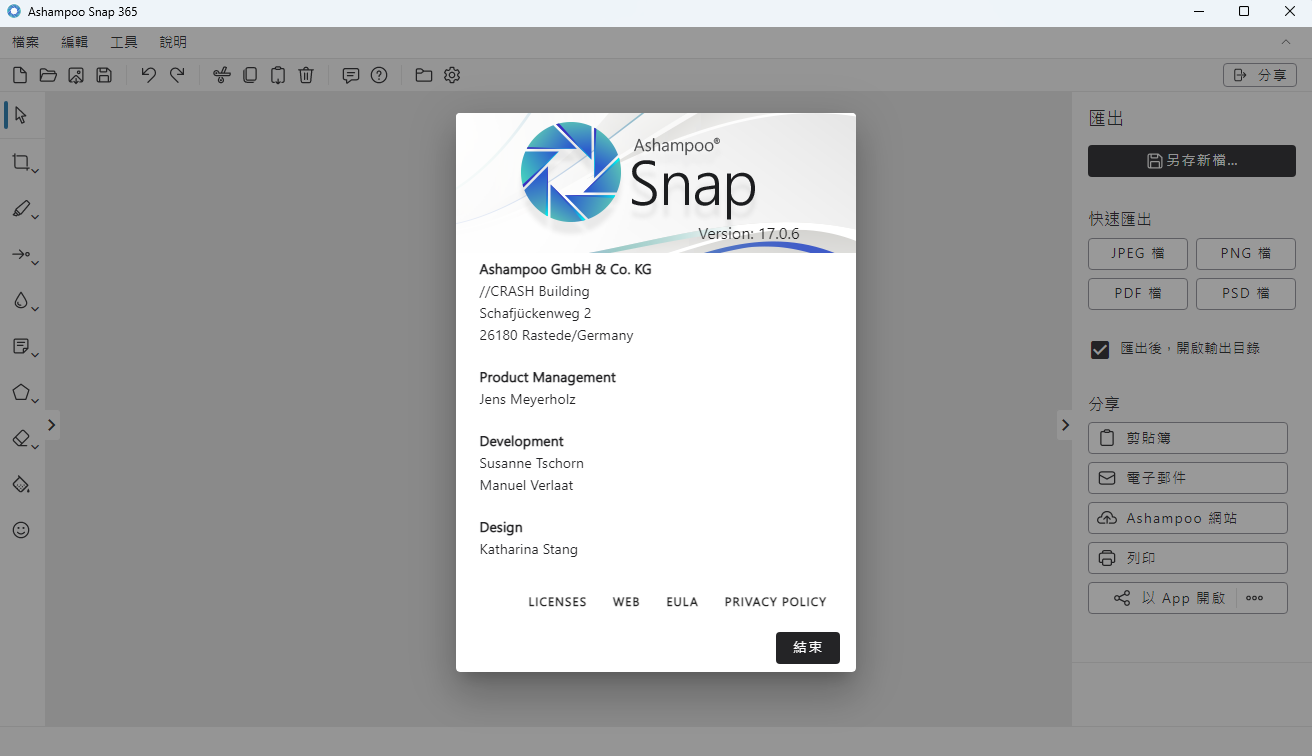Open settings with the gear icon

(x=452, y=75)
